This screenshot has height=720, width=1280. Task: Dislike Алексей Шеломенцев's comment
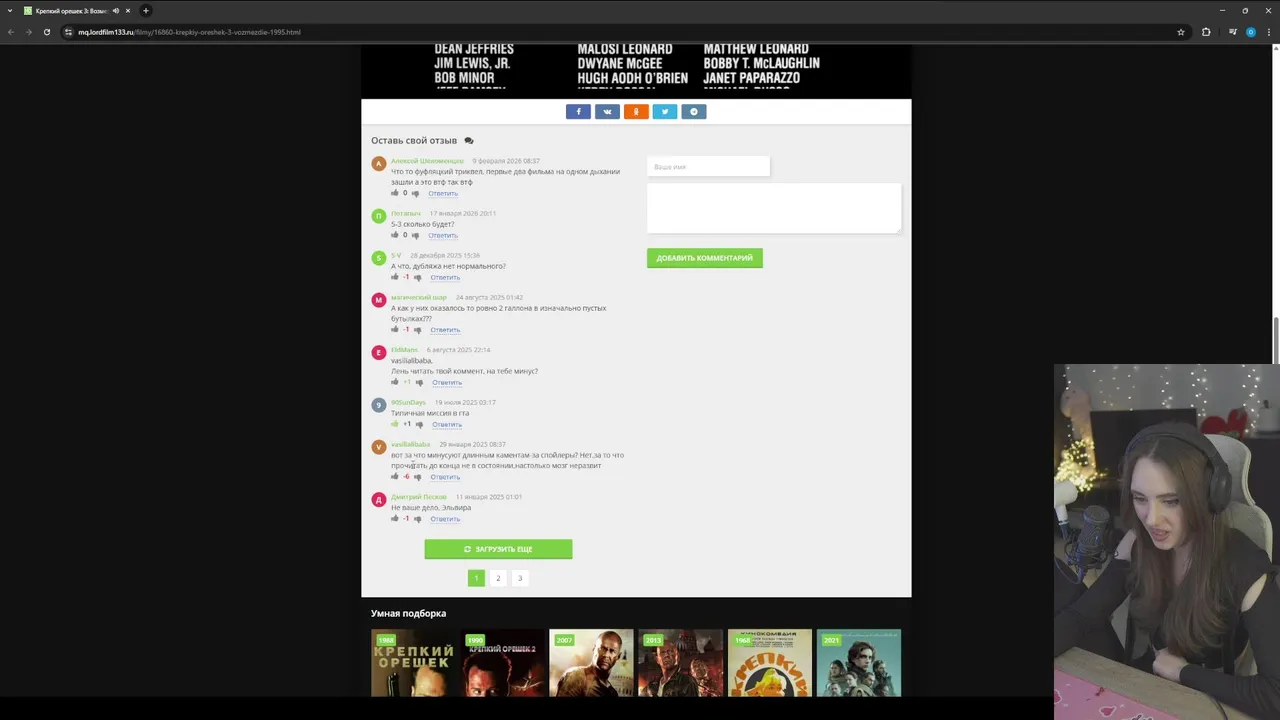(x=416, y=193)
